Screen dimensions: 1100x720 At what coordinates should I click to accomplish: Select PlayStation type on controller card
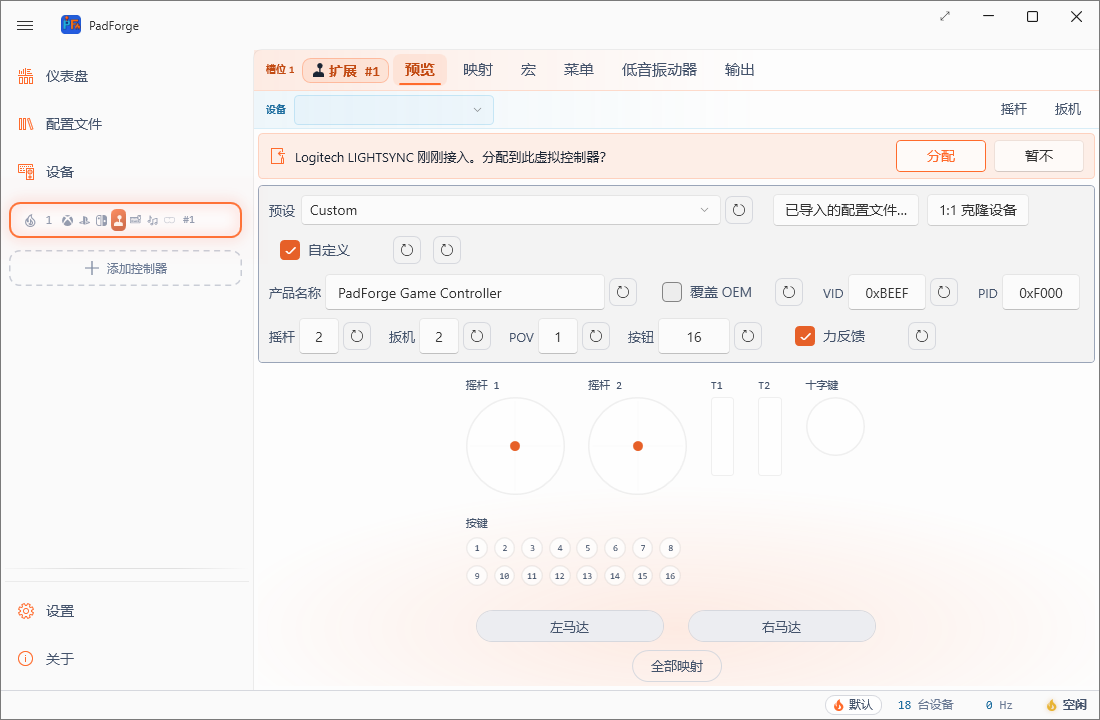click(x=84, y=220)
